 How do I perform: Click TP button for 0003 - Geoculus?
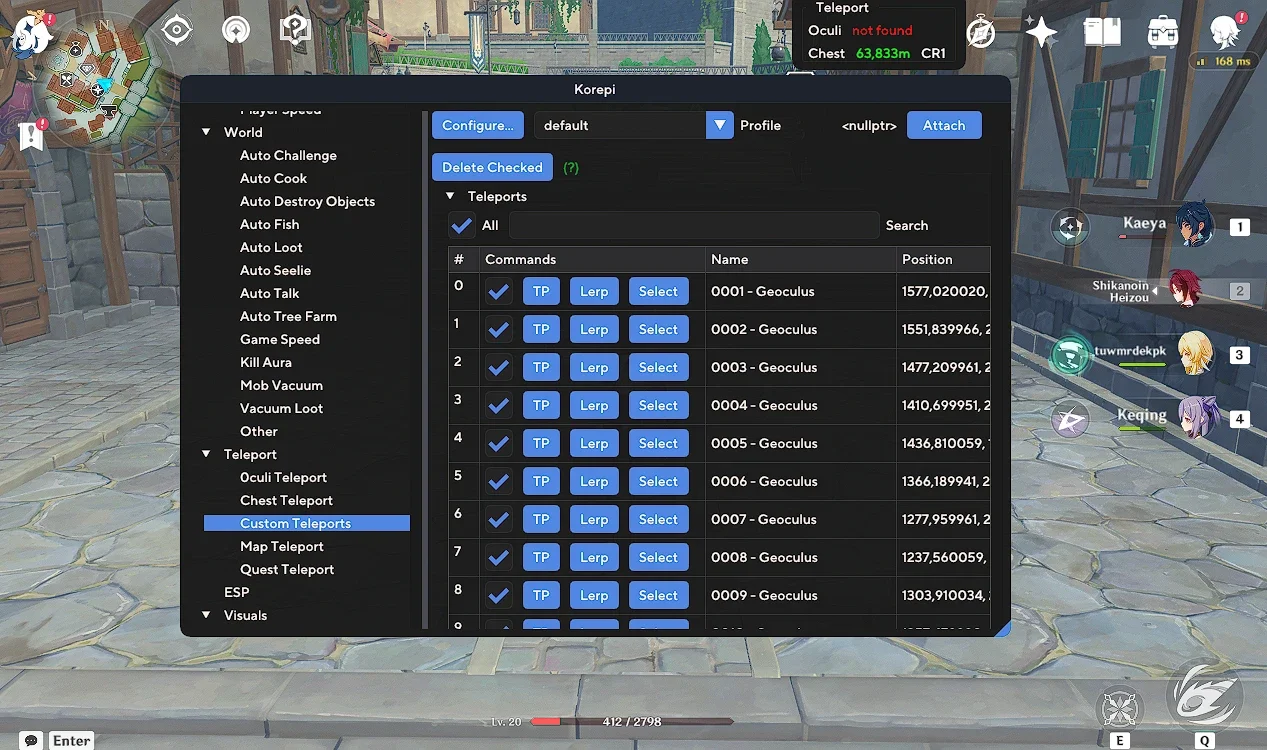tap(541, 368)
